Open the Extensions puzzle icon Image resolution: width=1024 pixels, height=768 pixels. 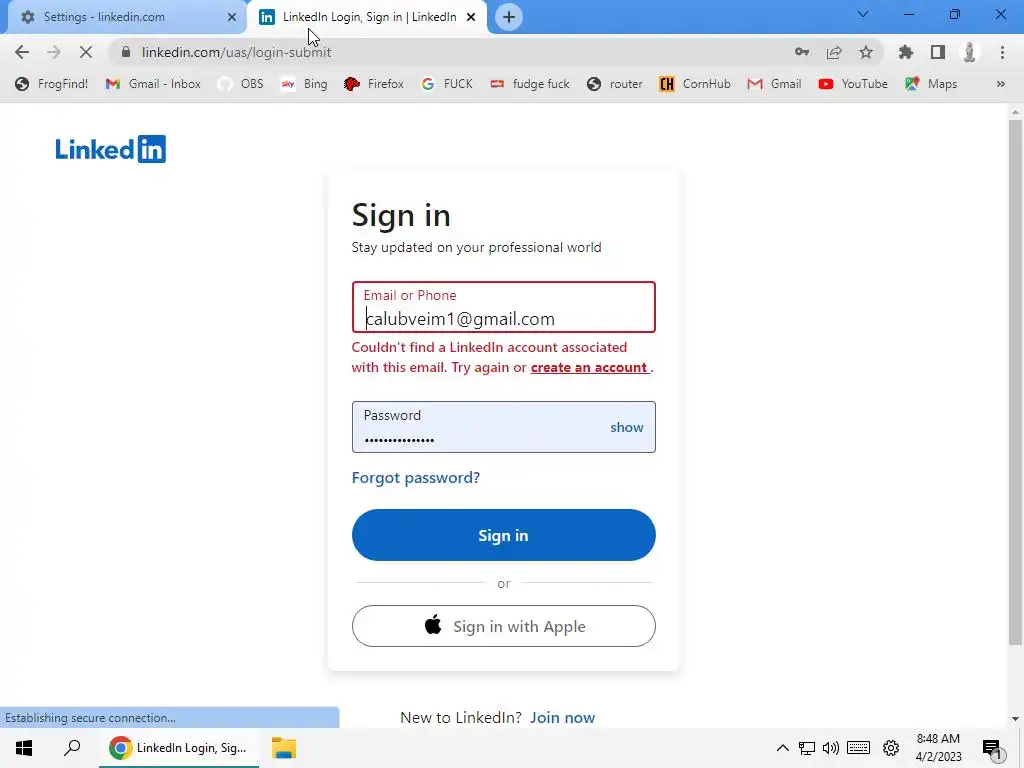(x=905, y=52)
